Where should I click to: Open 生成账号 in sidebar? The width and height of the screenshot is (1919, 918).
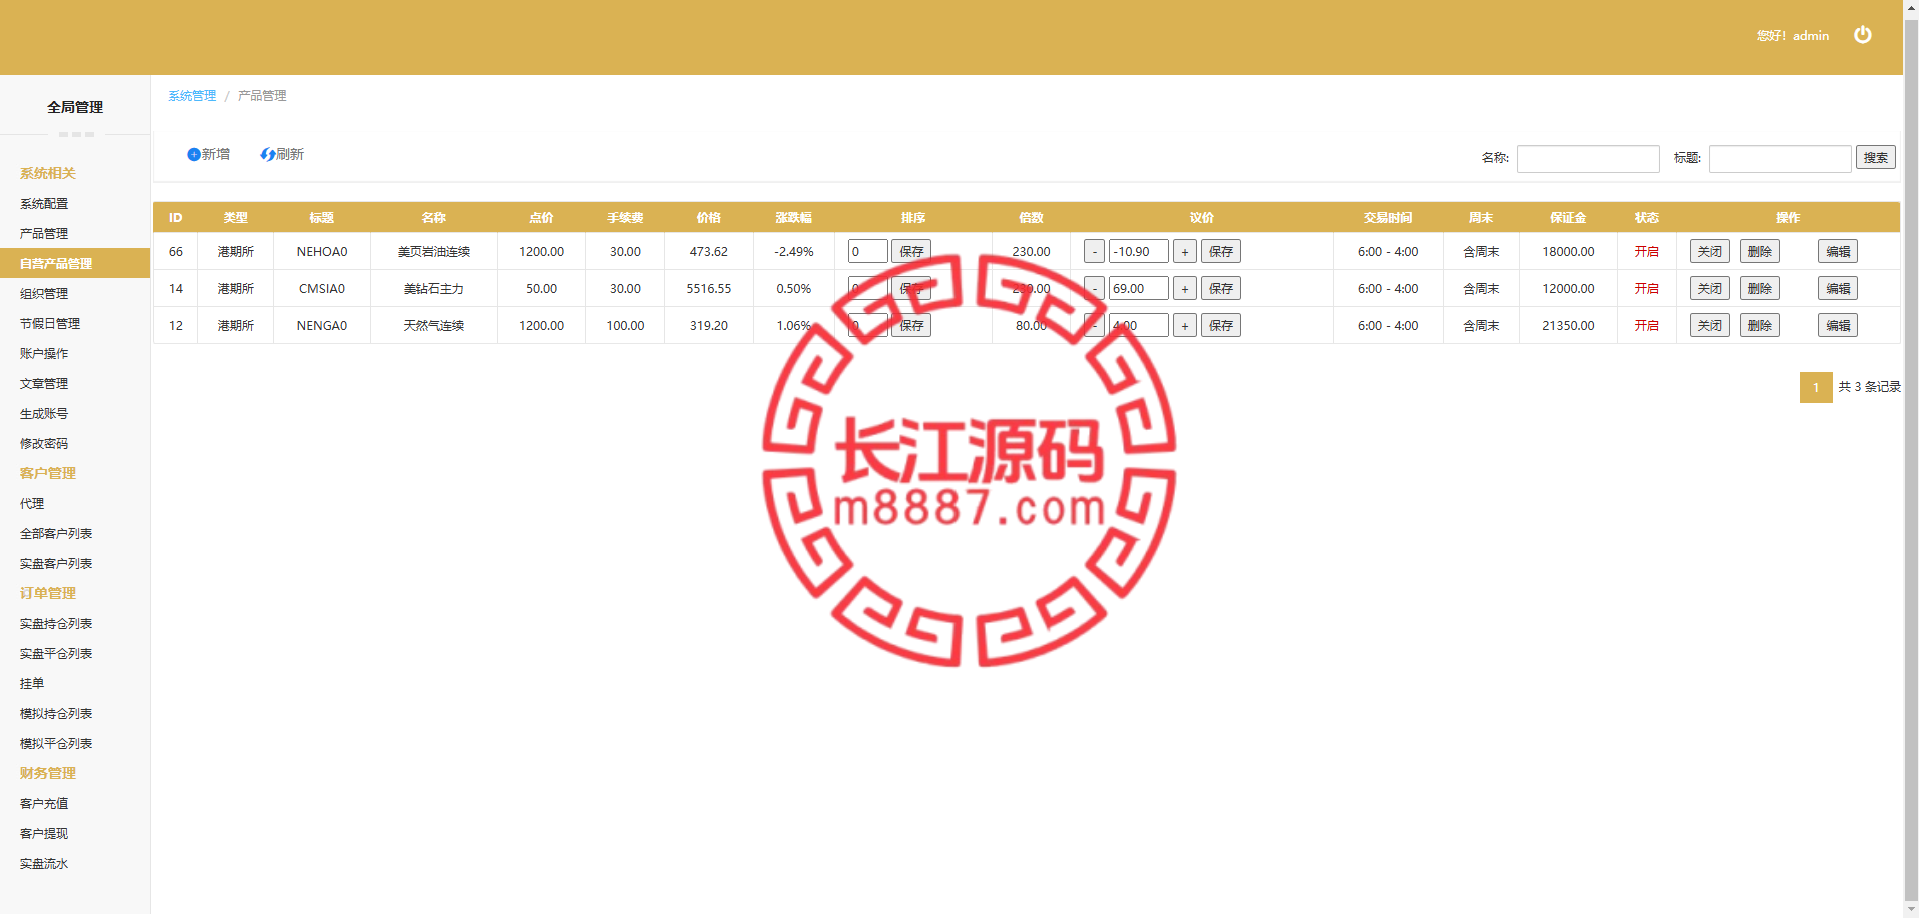(44, 413)
